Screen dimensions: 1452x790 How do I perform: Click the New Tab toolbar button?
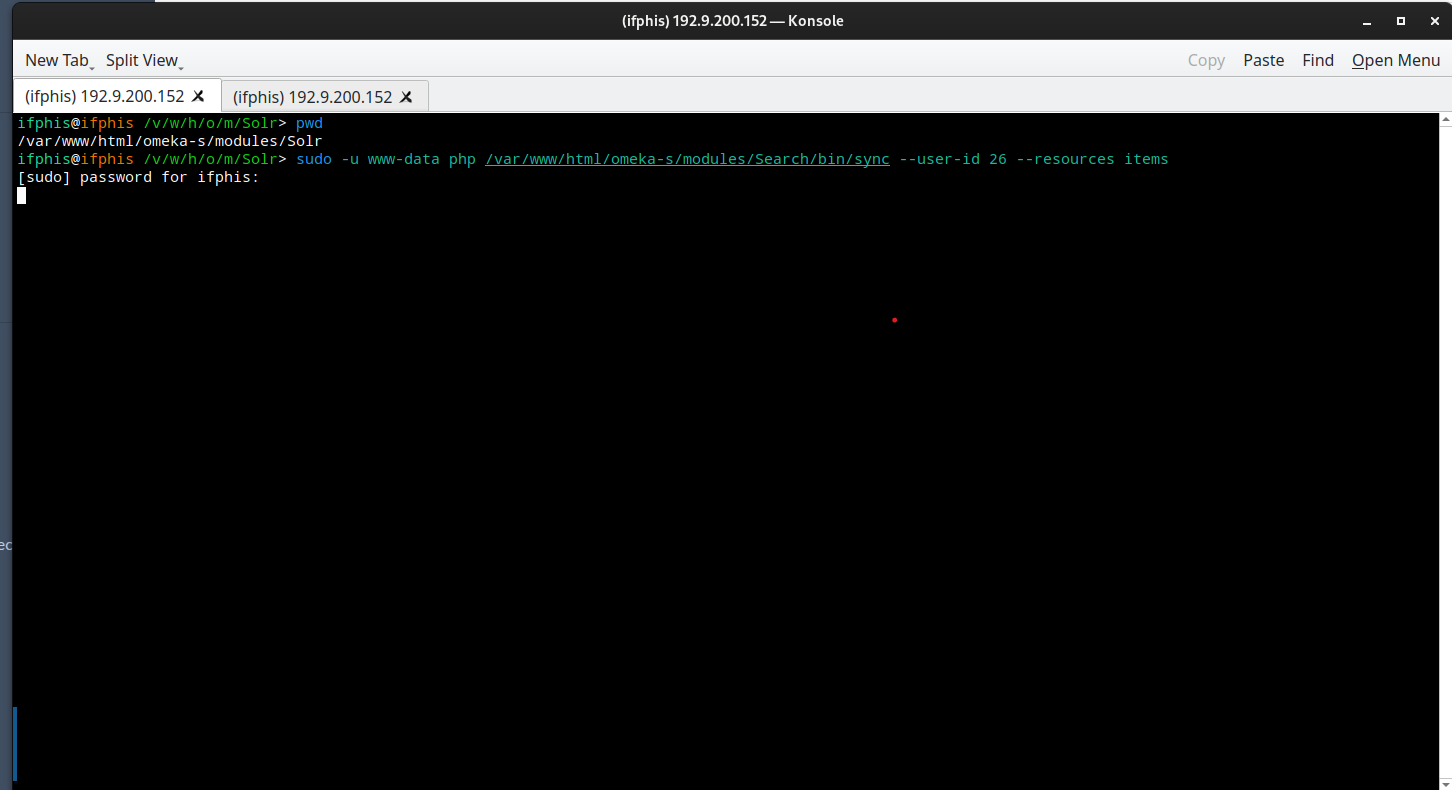(56, 60)
